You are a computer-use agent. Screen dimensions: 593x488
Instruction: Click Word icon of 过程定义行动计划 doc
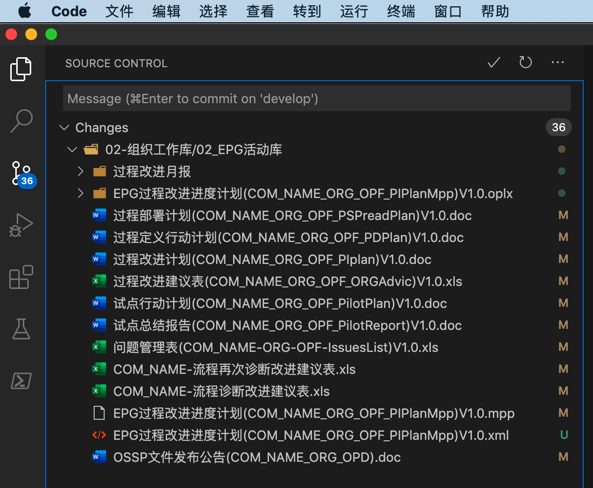pos(99,237)
